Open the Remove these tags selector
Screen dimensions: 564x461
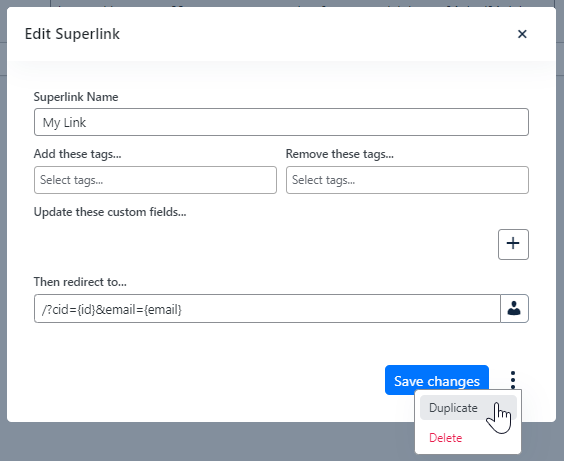407,180
